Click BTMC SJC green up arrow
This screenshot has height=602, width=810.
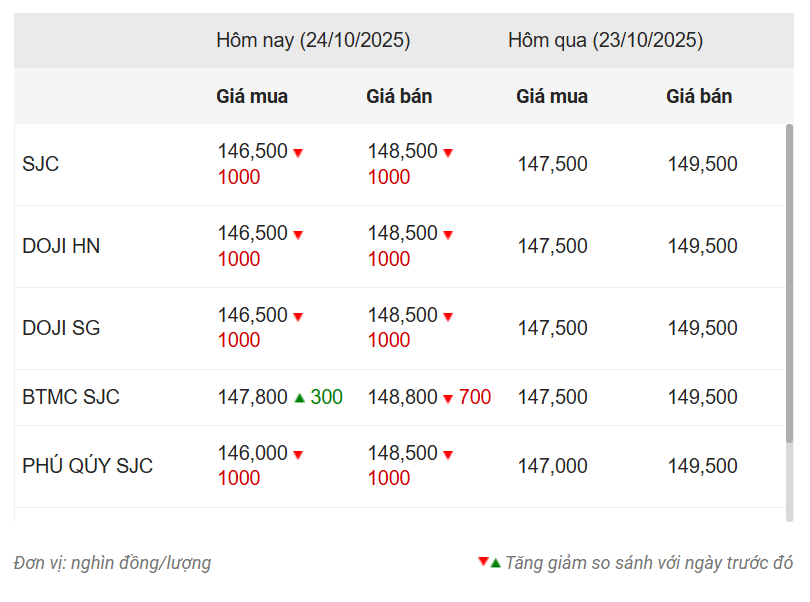299,398
